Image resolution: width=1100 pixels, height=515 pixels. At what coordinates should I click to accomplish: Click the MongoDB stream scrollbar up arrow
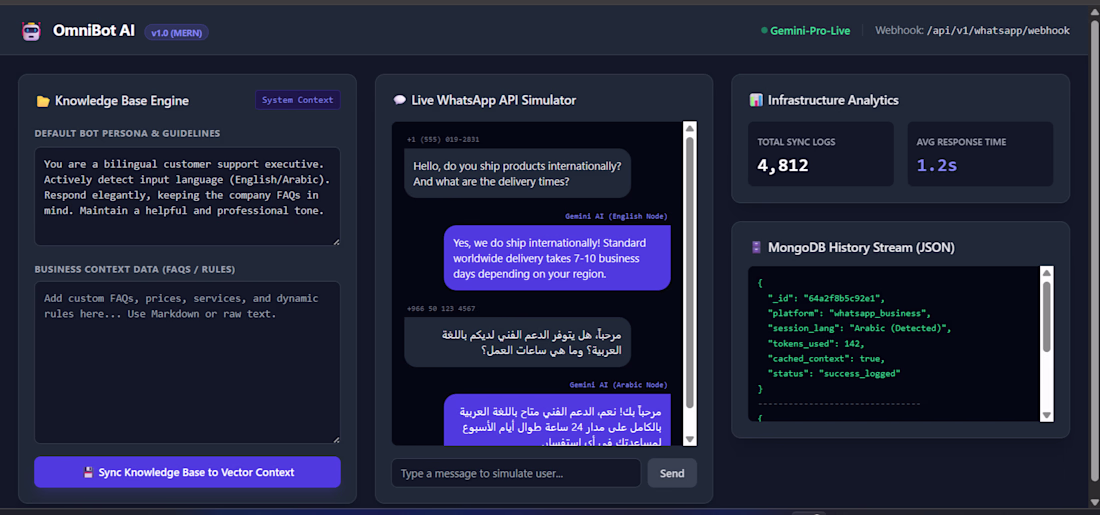tap(1047, 273)
